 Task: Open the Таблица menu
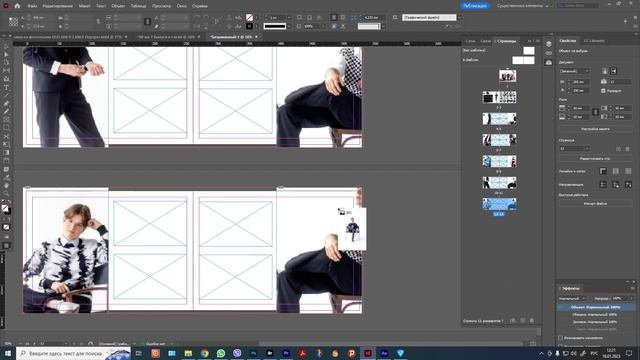[138, 6]
